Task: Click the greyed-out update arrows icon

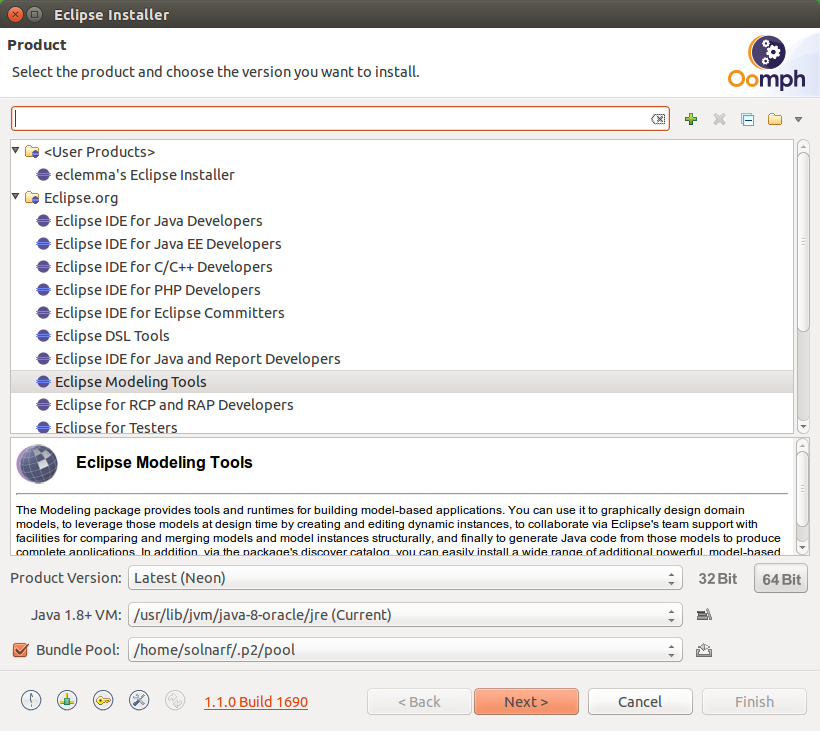Action: pos(175,701)
